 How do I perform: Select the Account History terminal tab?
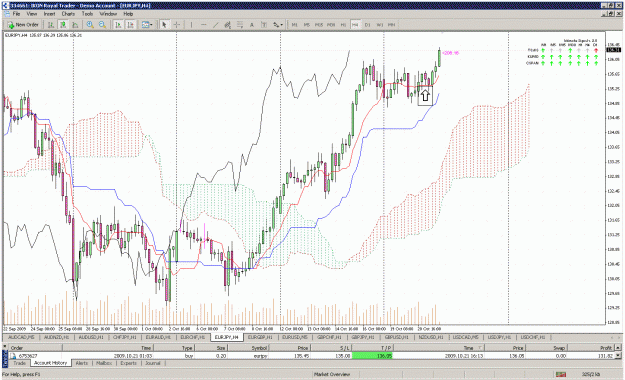(50, 363)
